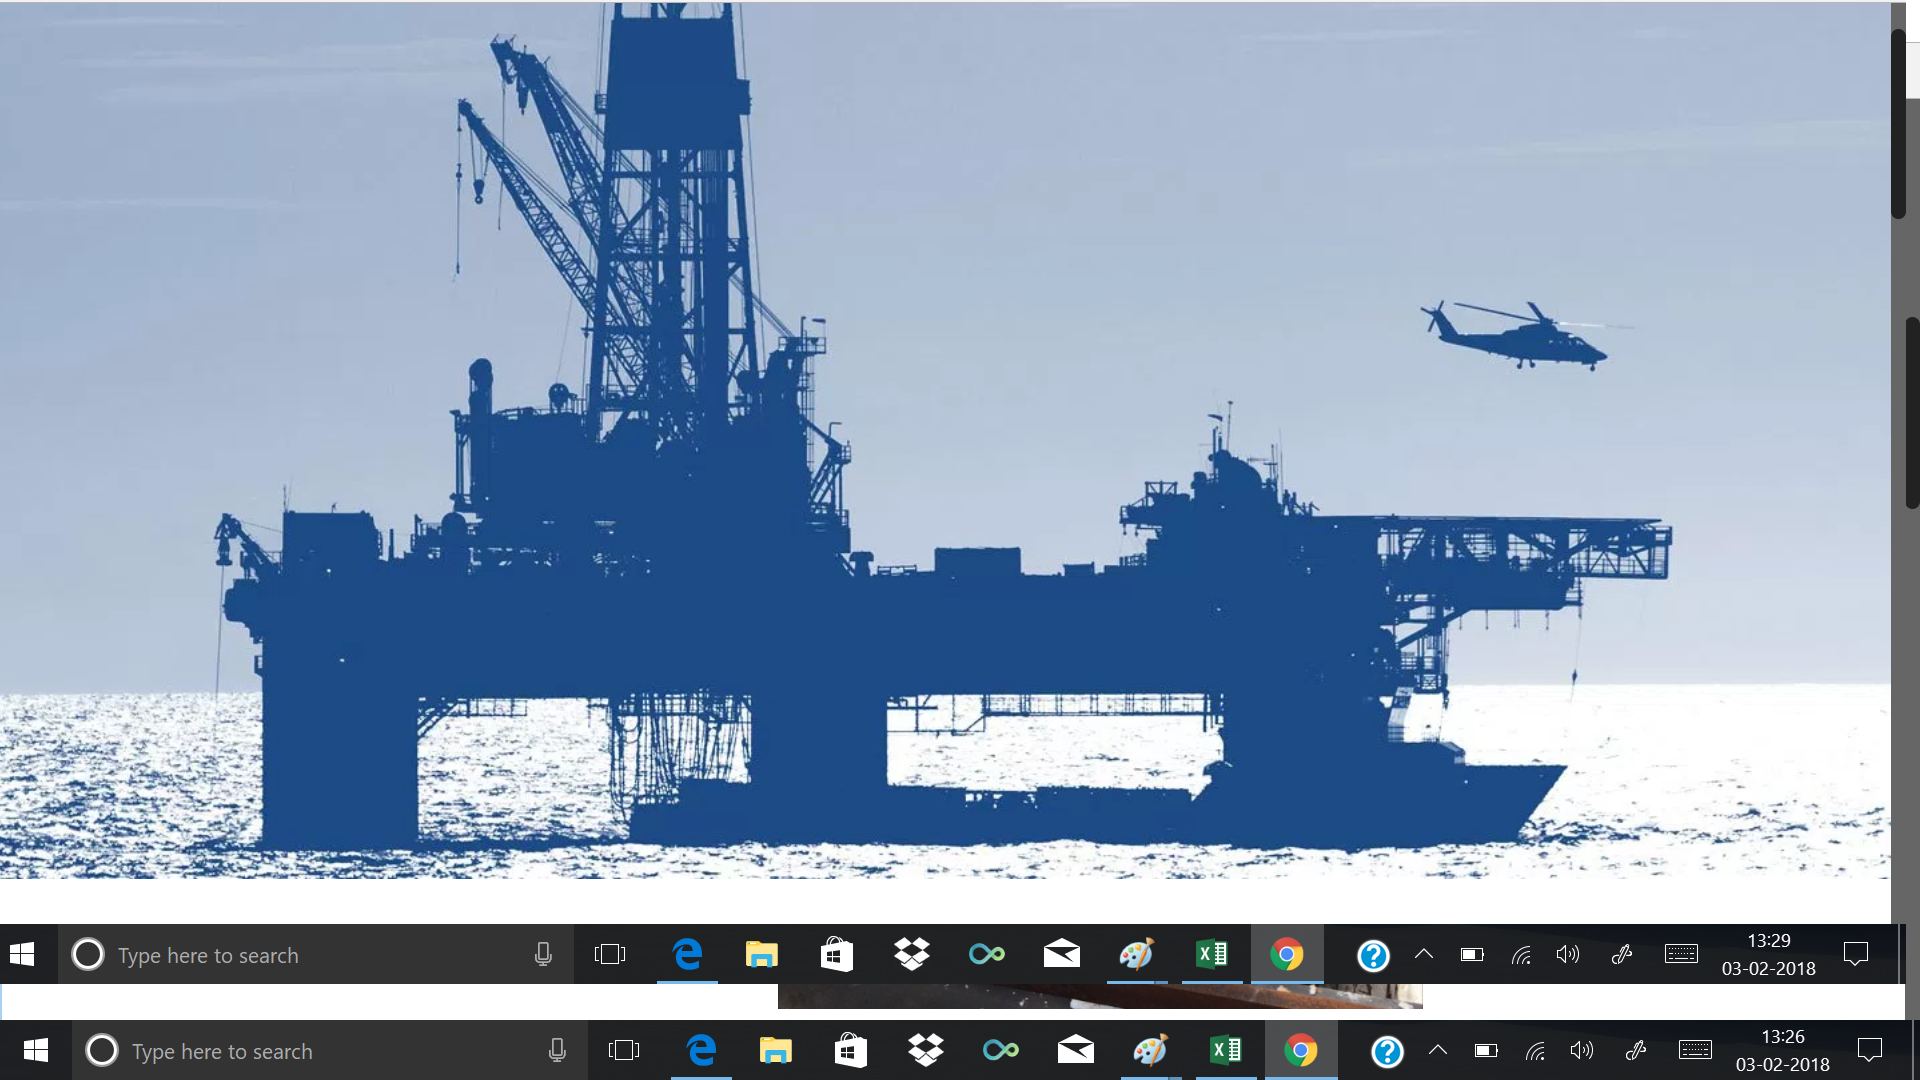Open Microsoft Edge in the 13:26 taskbar
This screenshot has height=1080, width=1920.
click(x=701, y=1050)
